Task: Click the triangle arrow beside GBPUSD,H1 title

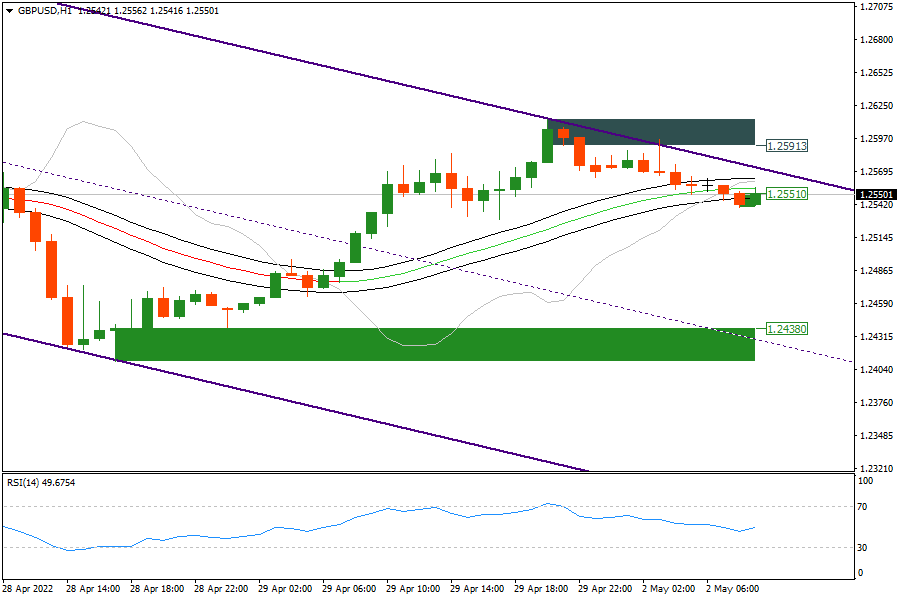Action: point(9,10)
